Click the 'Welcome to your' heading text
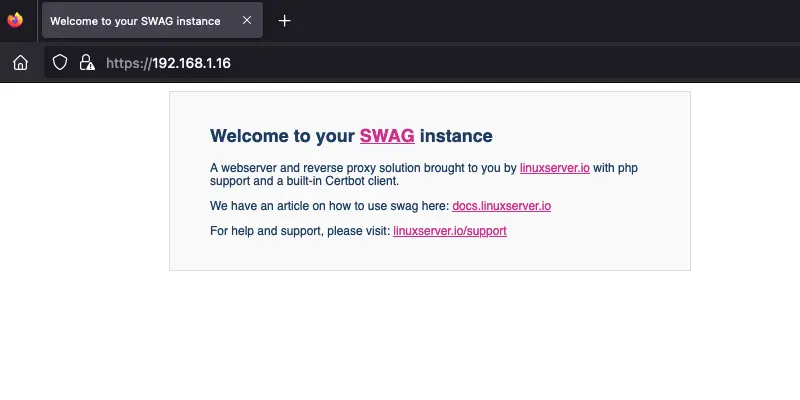The image size is (800, 400). [282, 136]
